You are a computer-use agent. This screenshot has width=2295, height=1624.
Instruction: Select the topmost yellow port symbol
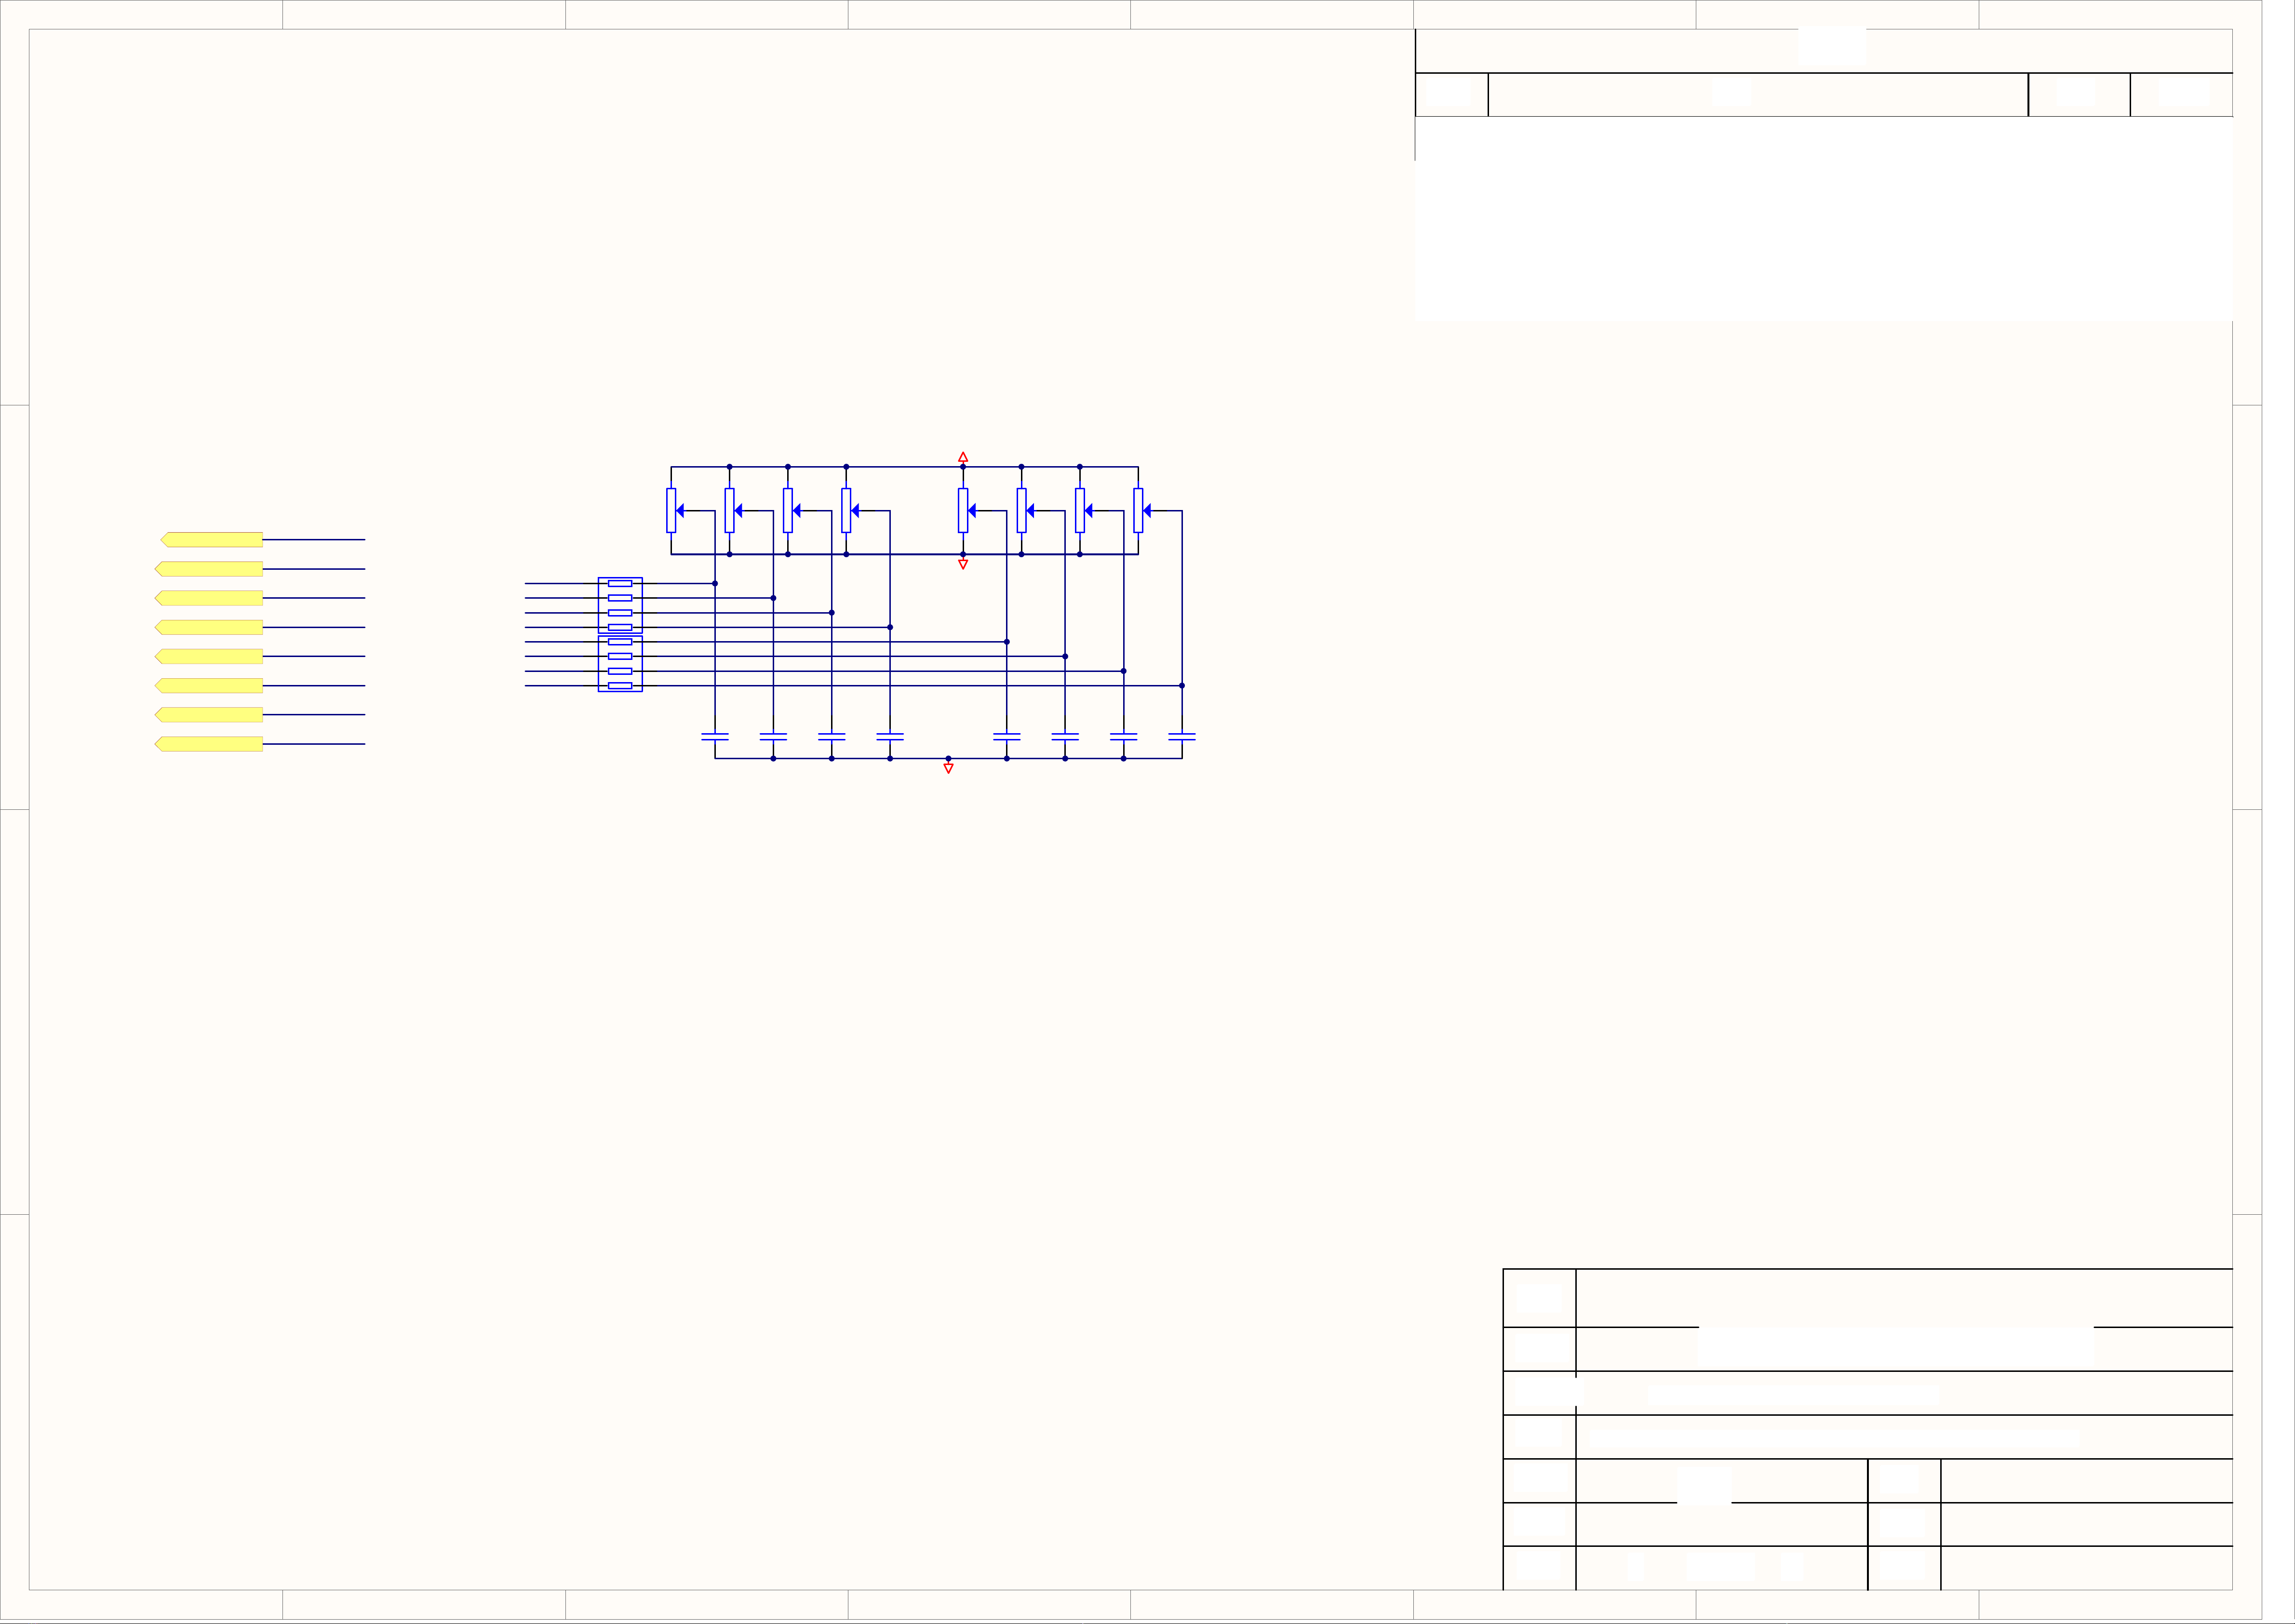[x=212, y=540]
